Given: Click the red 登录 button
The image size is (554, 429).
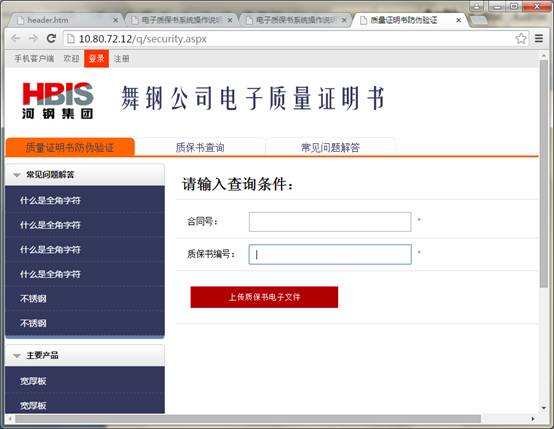Looking at the screenshot, I should tap(96, 58).
